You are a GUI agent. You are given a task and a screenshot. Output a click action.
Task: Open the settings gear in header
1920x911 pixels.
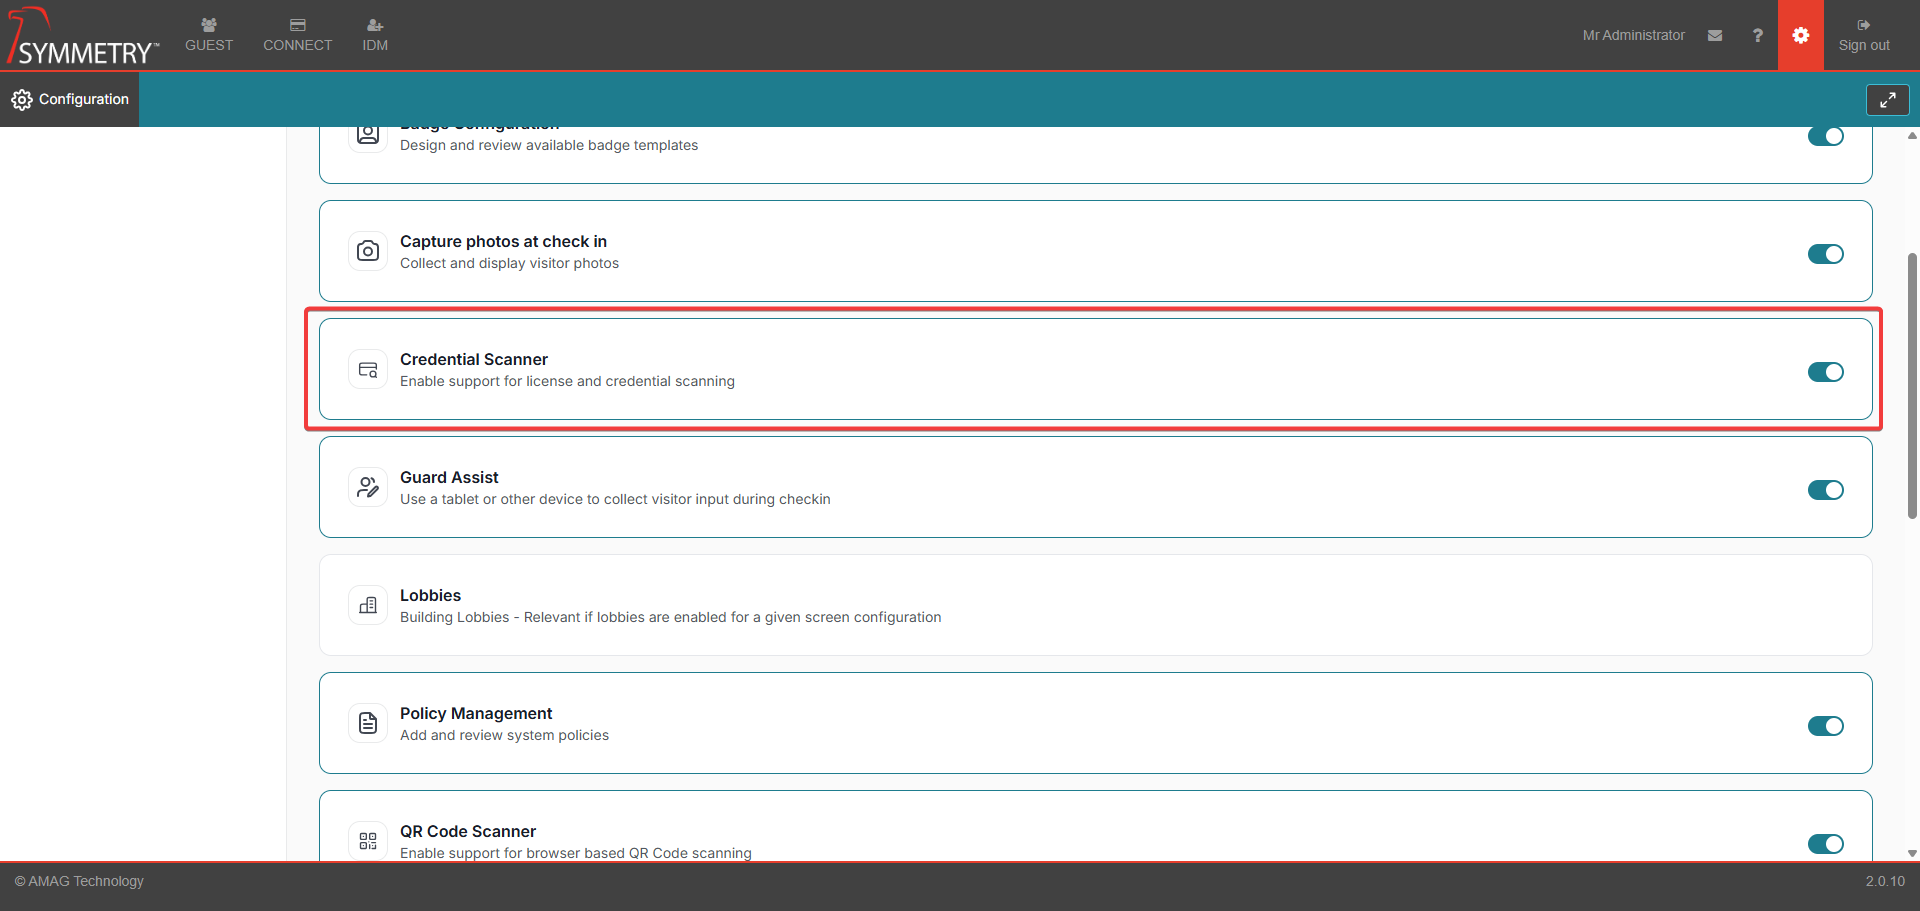(1800, 35)
